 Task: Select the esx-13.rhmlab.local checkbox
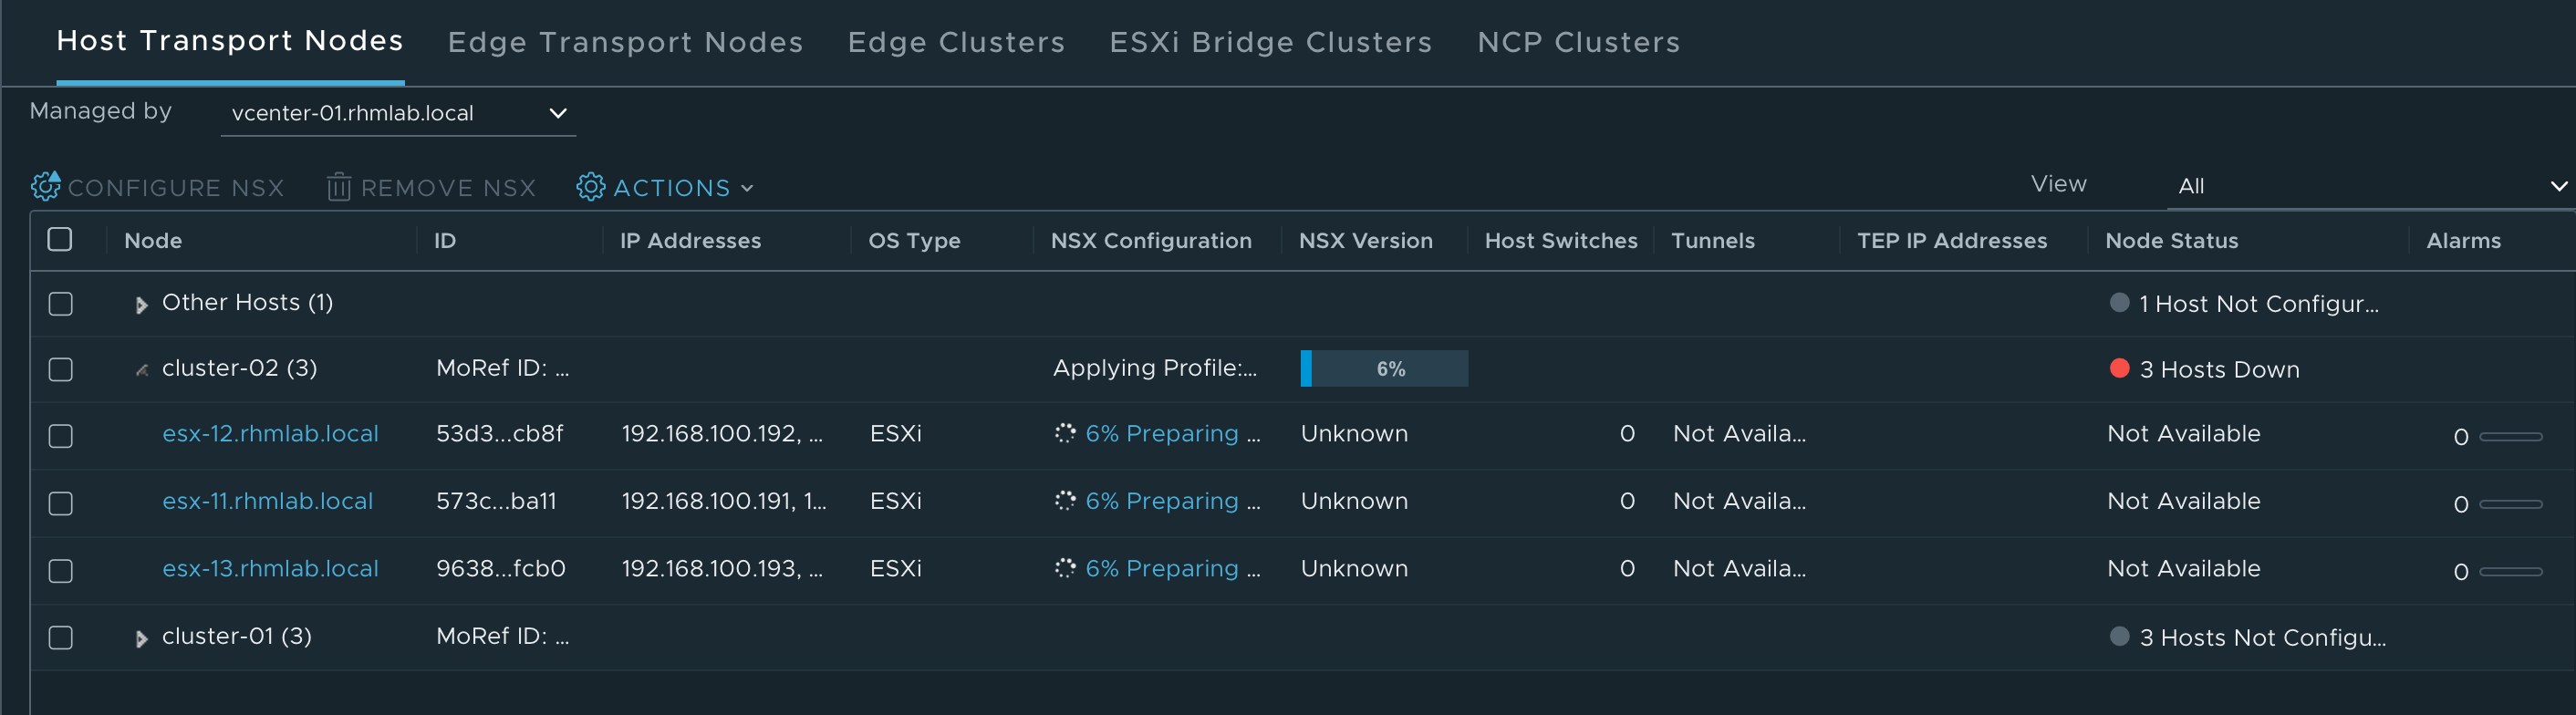61,571
